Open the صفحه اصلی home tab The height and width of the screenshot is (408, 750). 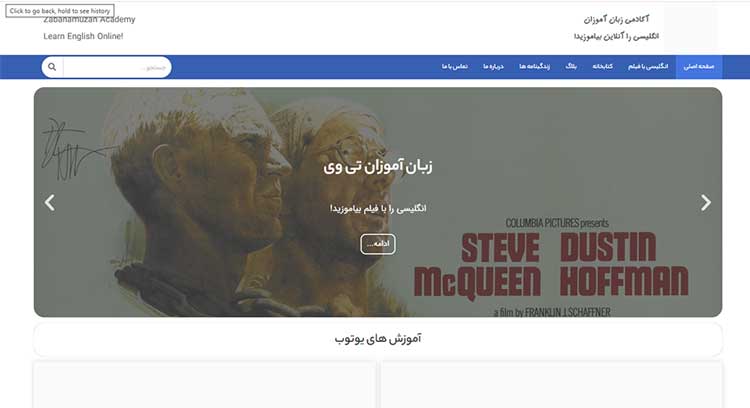[699, 67]
